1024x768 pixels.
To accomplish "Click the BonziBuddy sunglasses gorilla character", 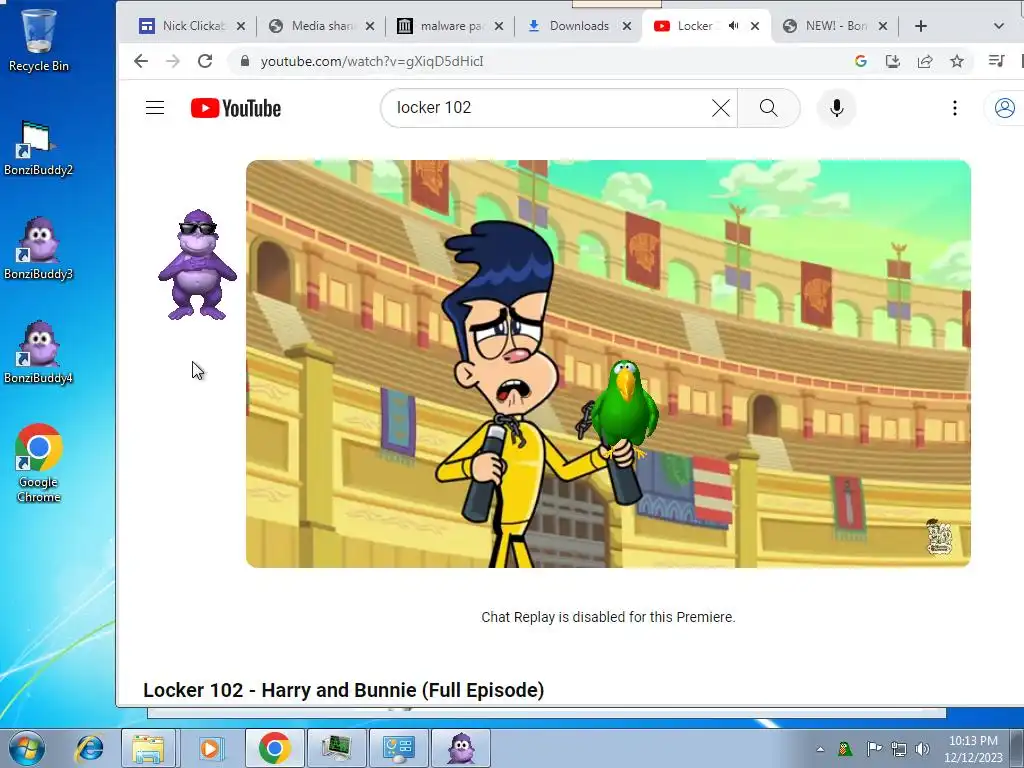I will pos(197,264).
